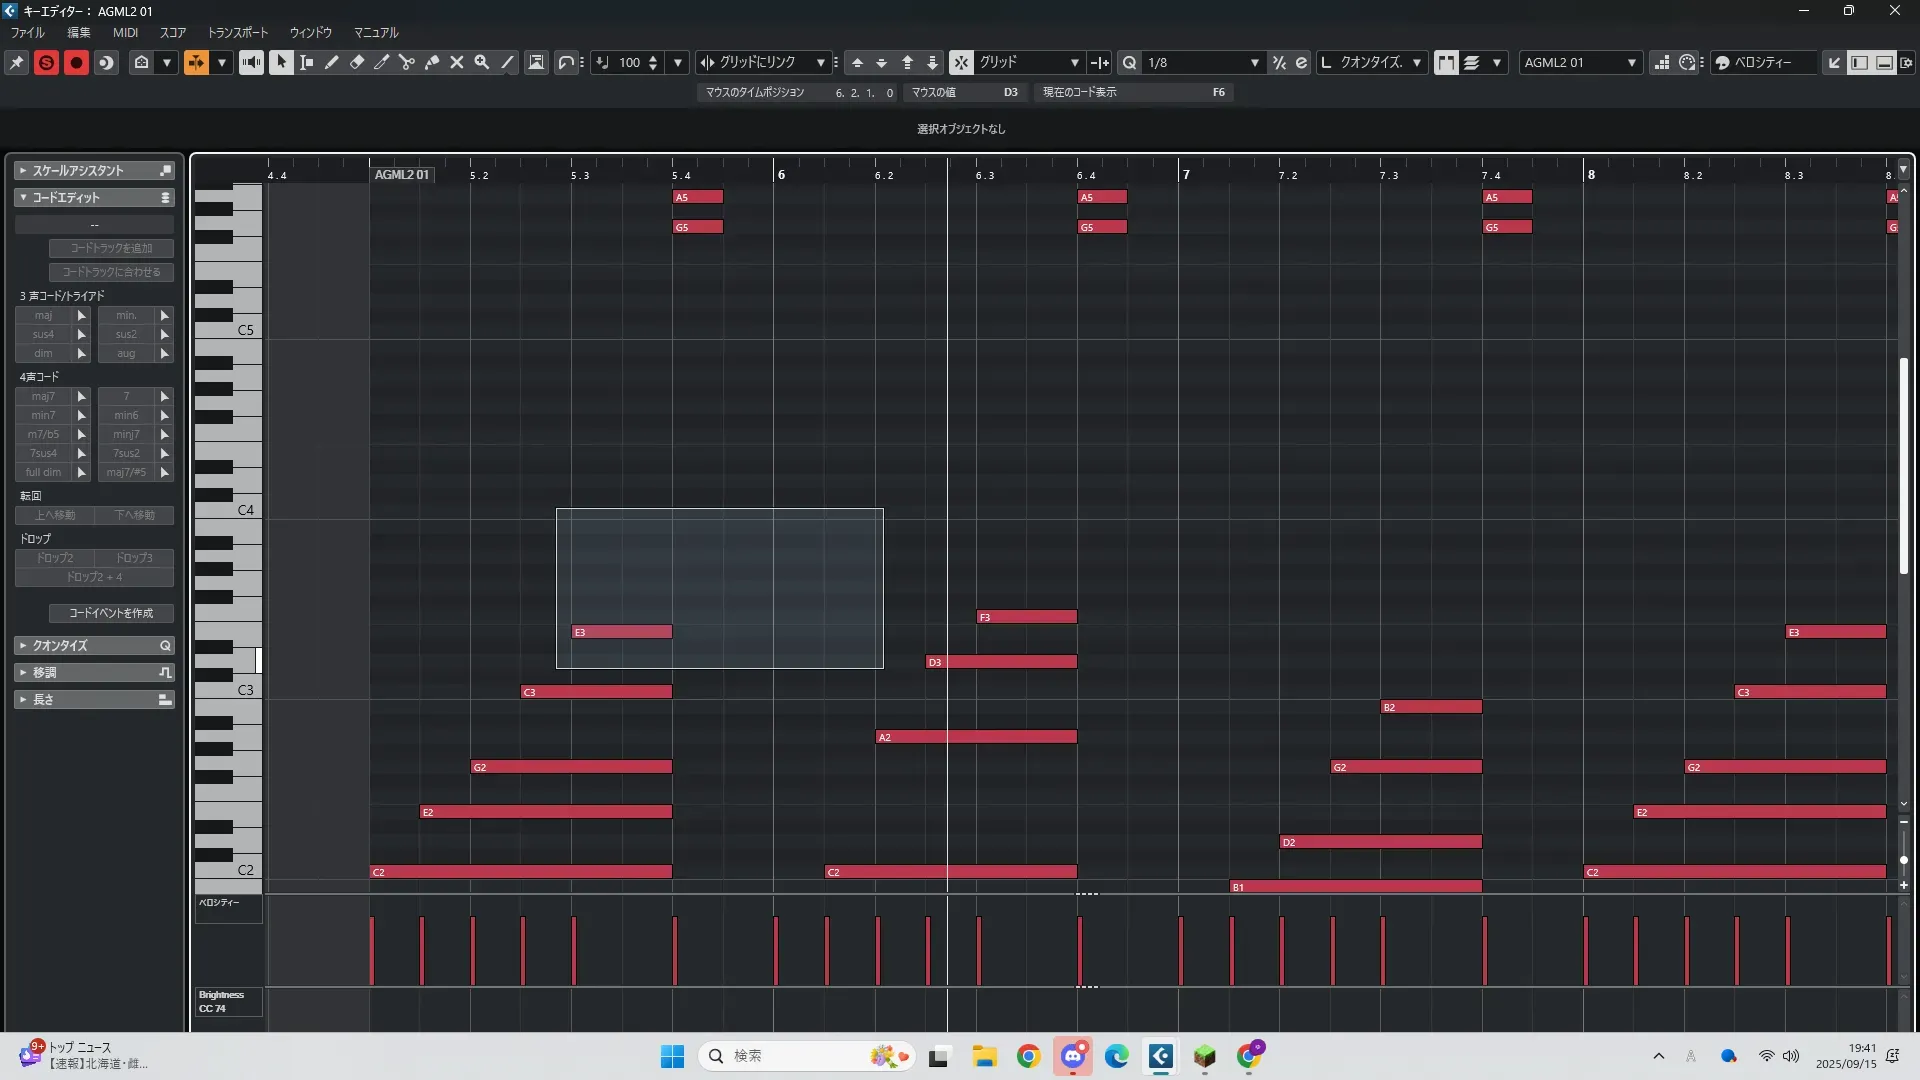Select the Trim tool
The width and height of the screenshot is (1920, 1080).
point(382,62)
